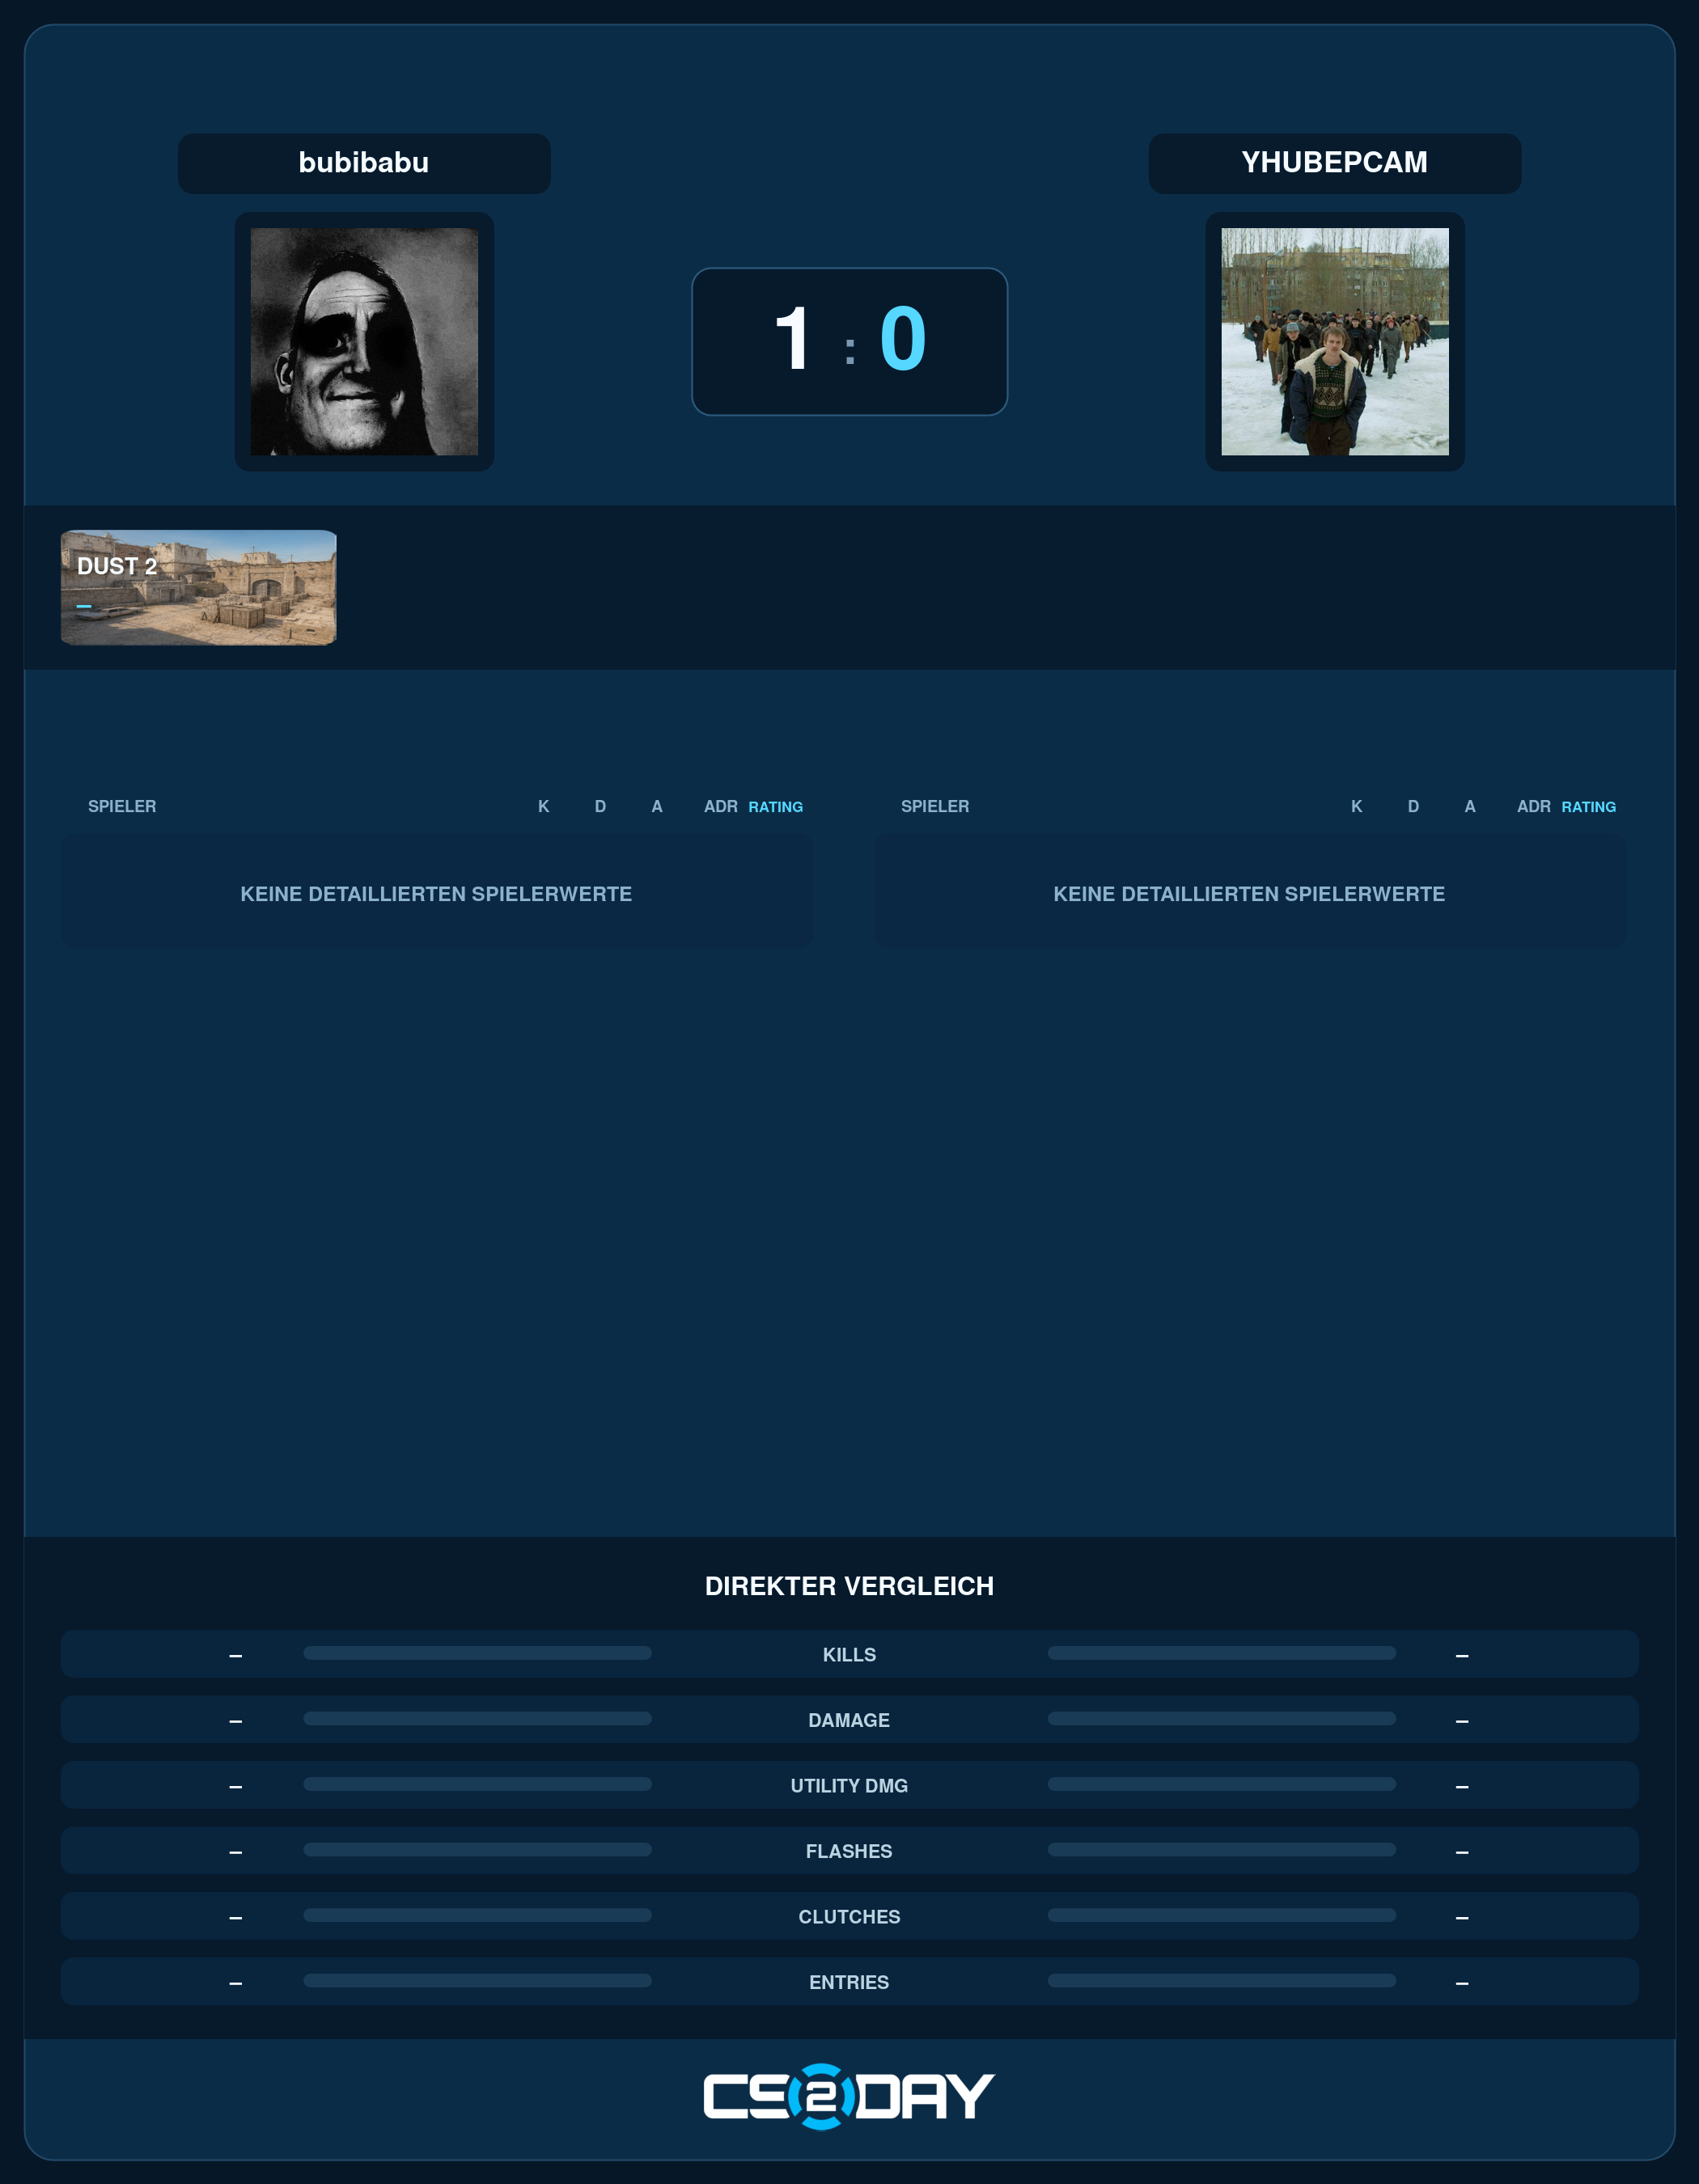Sort the left table by ADR column

click(x=720, y=807)
